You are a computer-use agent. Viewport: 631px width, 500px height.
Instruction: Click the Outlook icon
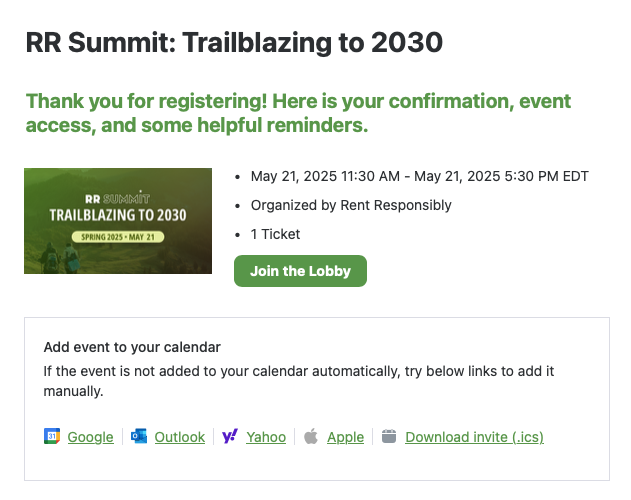coord(139,436)
